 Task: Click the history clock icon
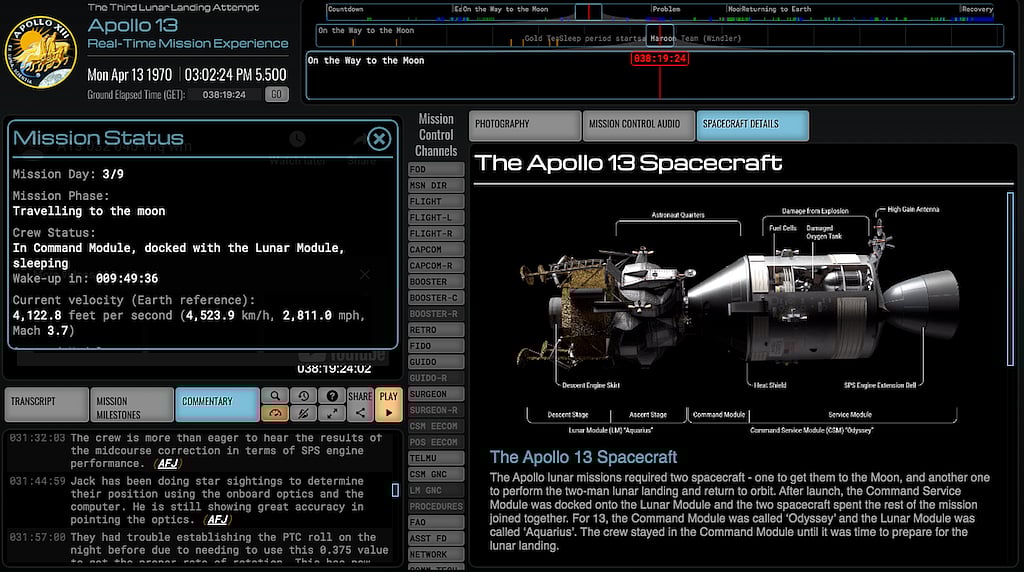pyautogui.click(x=304, y=396)
